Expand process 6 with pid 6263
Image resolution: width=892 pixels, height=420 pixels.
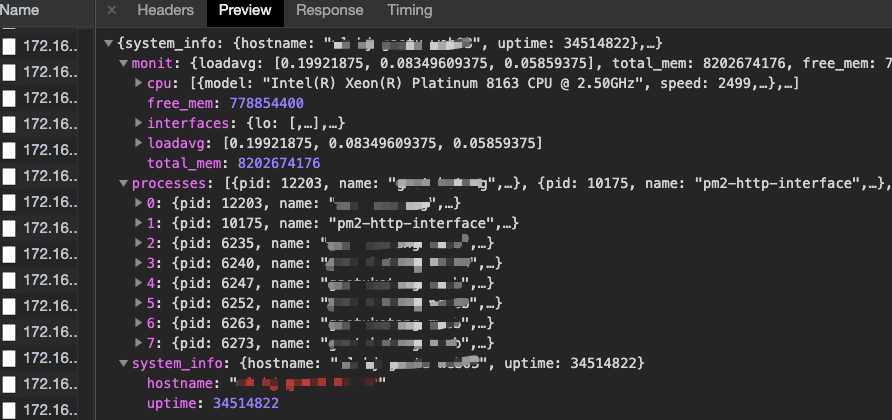[x=138, y=323]
